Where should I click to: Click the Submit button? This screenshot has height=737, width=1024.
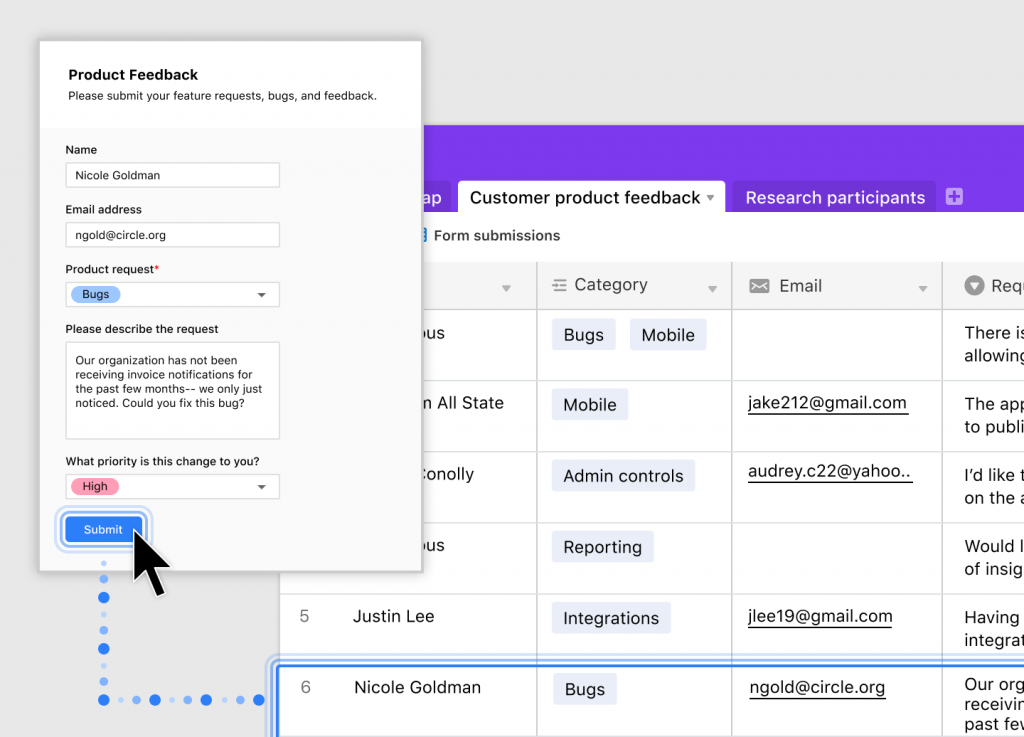pos(103,530)
